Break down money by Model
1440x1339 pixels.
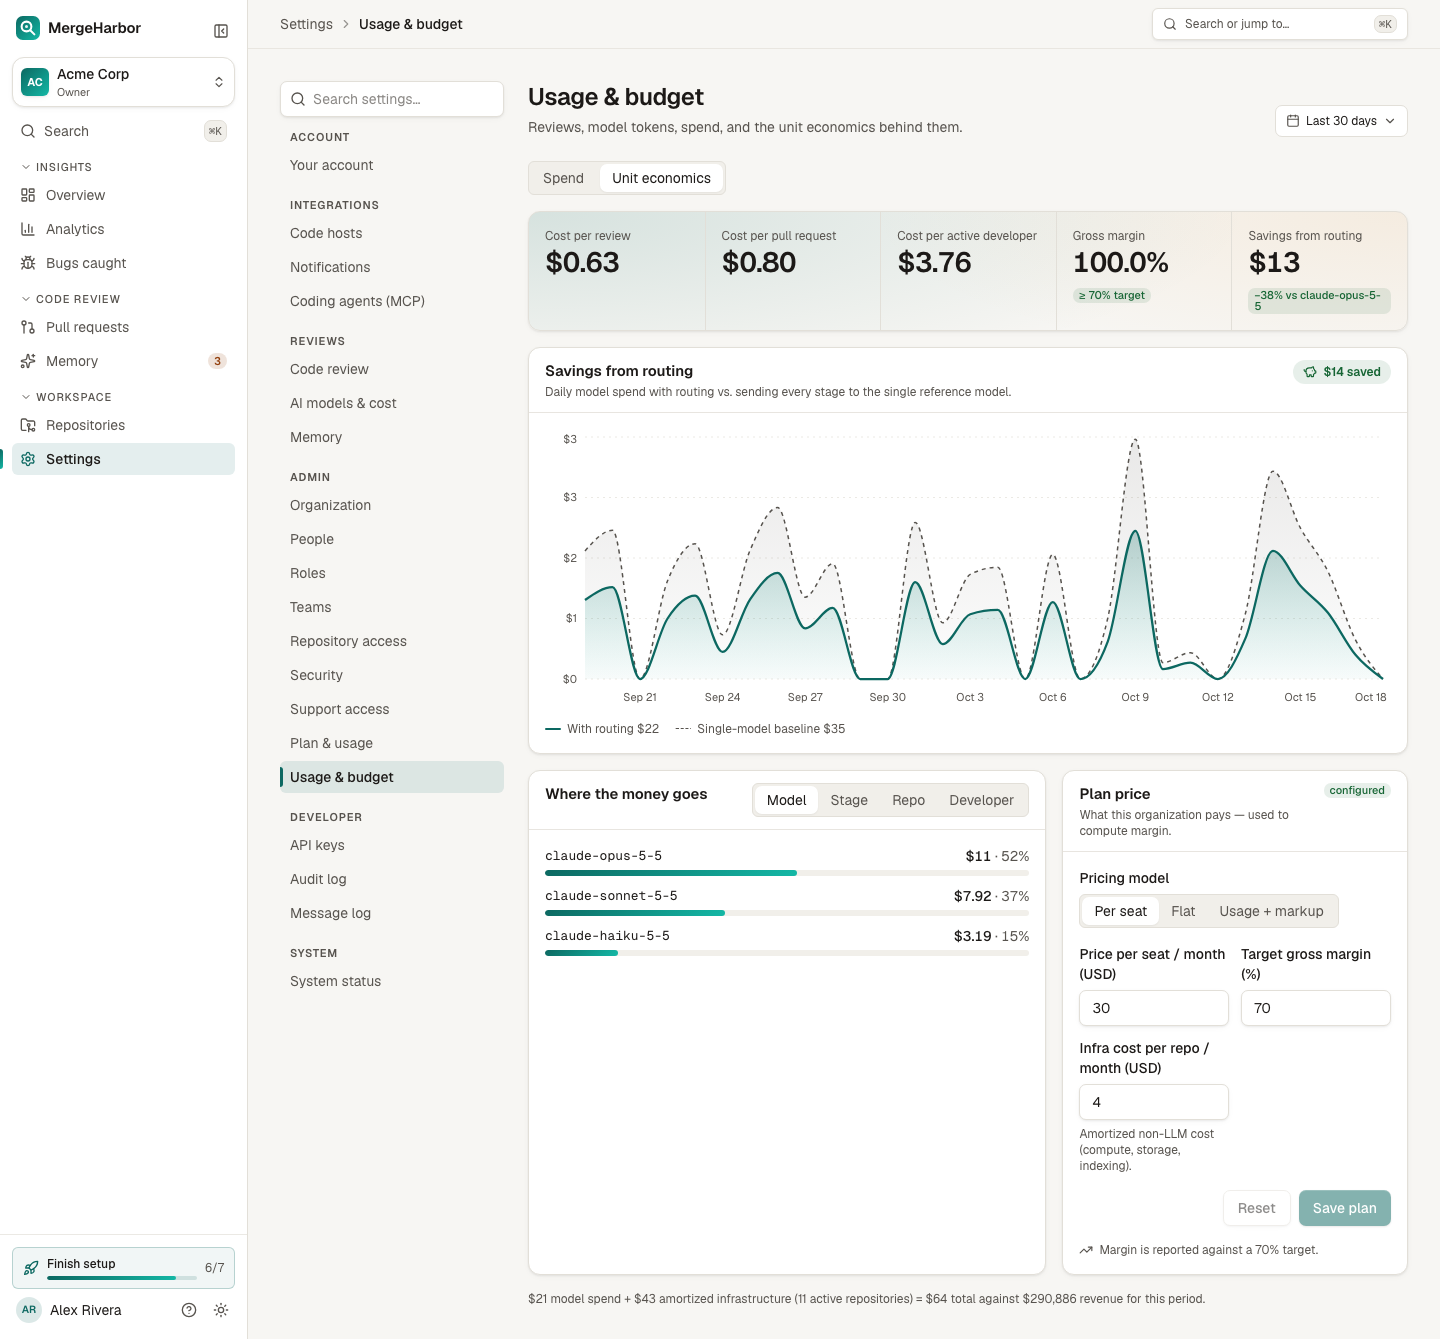(786, 800)
